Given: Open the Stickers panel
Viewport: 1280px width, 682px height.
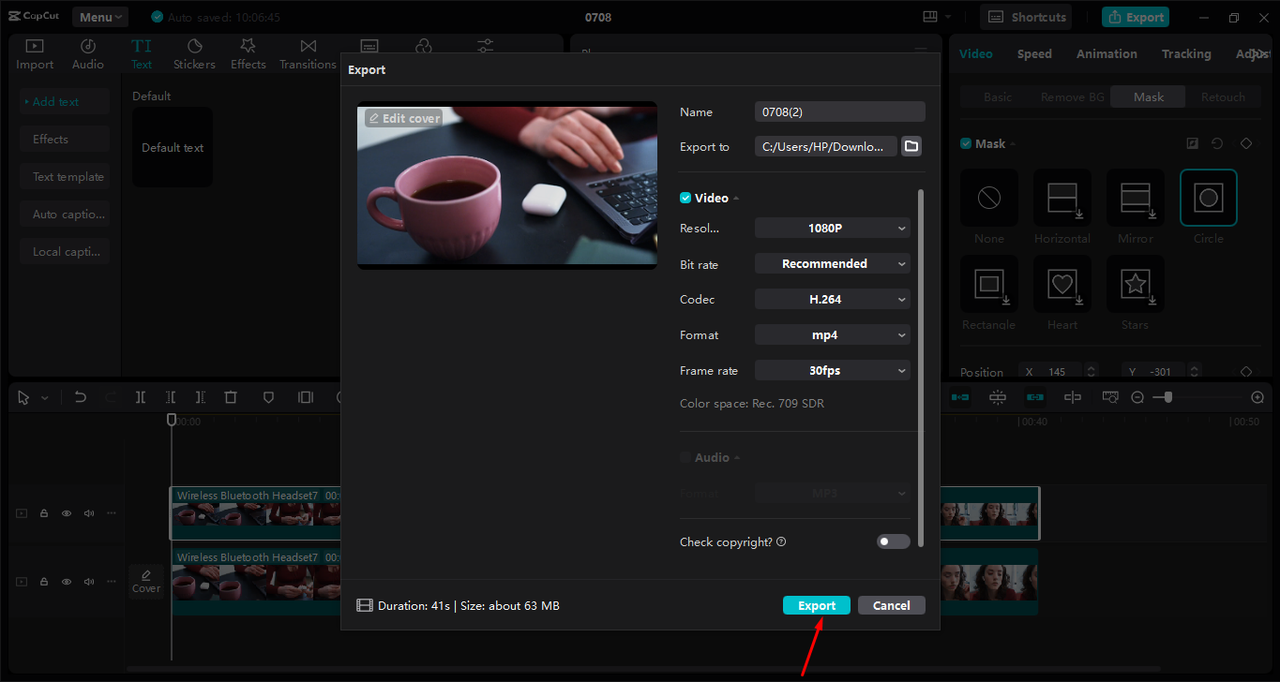Looking at the screenshot, I should coord(194,54).
